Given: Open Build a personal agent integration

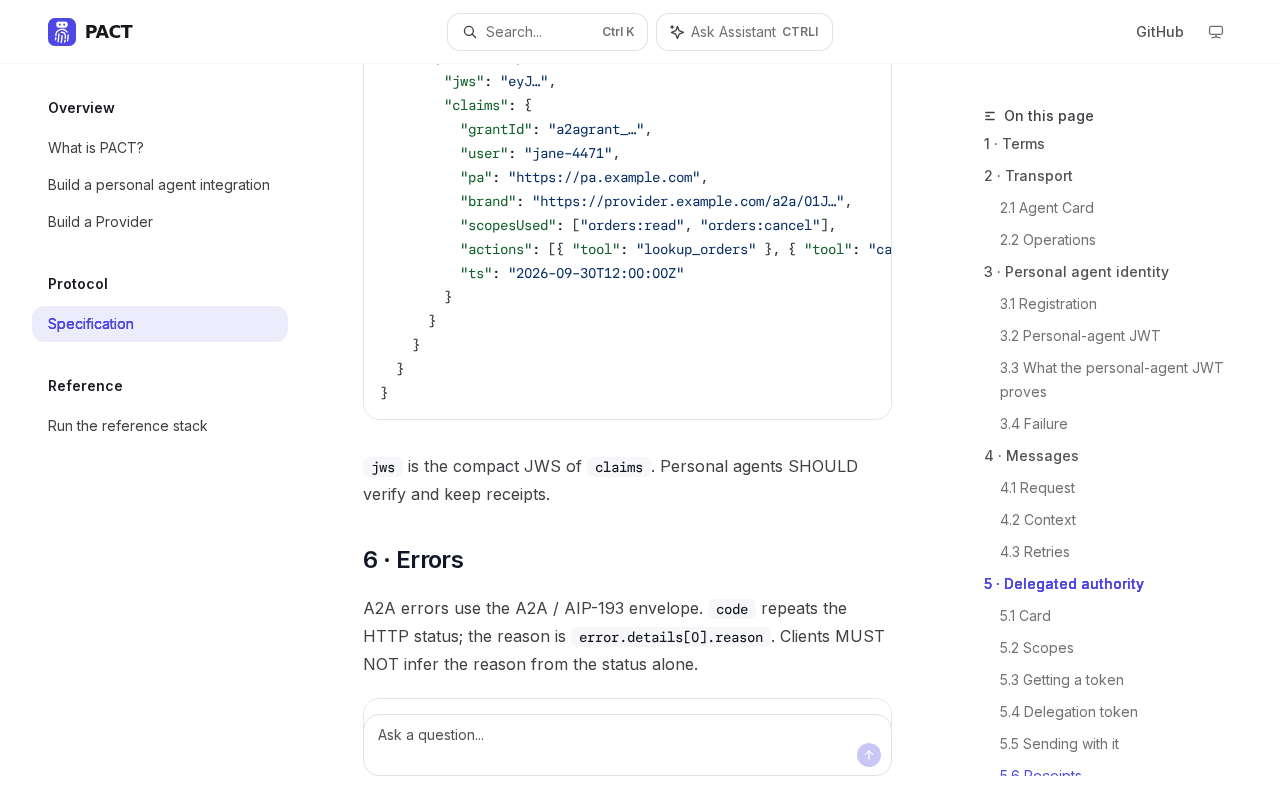Looking at the screenshot, I should tap(160, 185).
